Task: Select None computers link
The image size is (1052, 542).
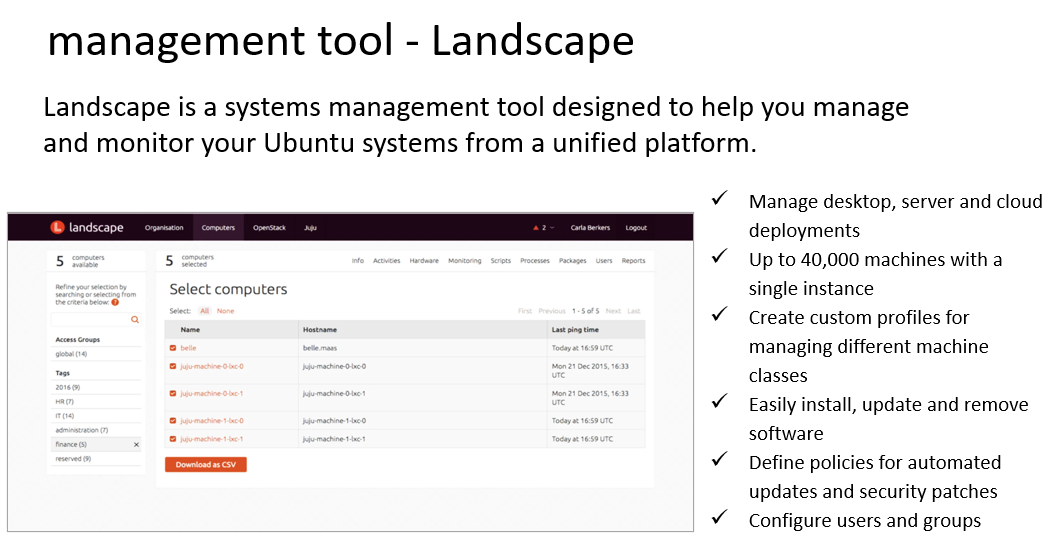Action: pos(225,311)
